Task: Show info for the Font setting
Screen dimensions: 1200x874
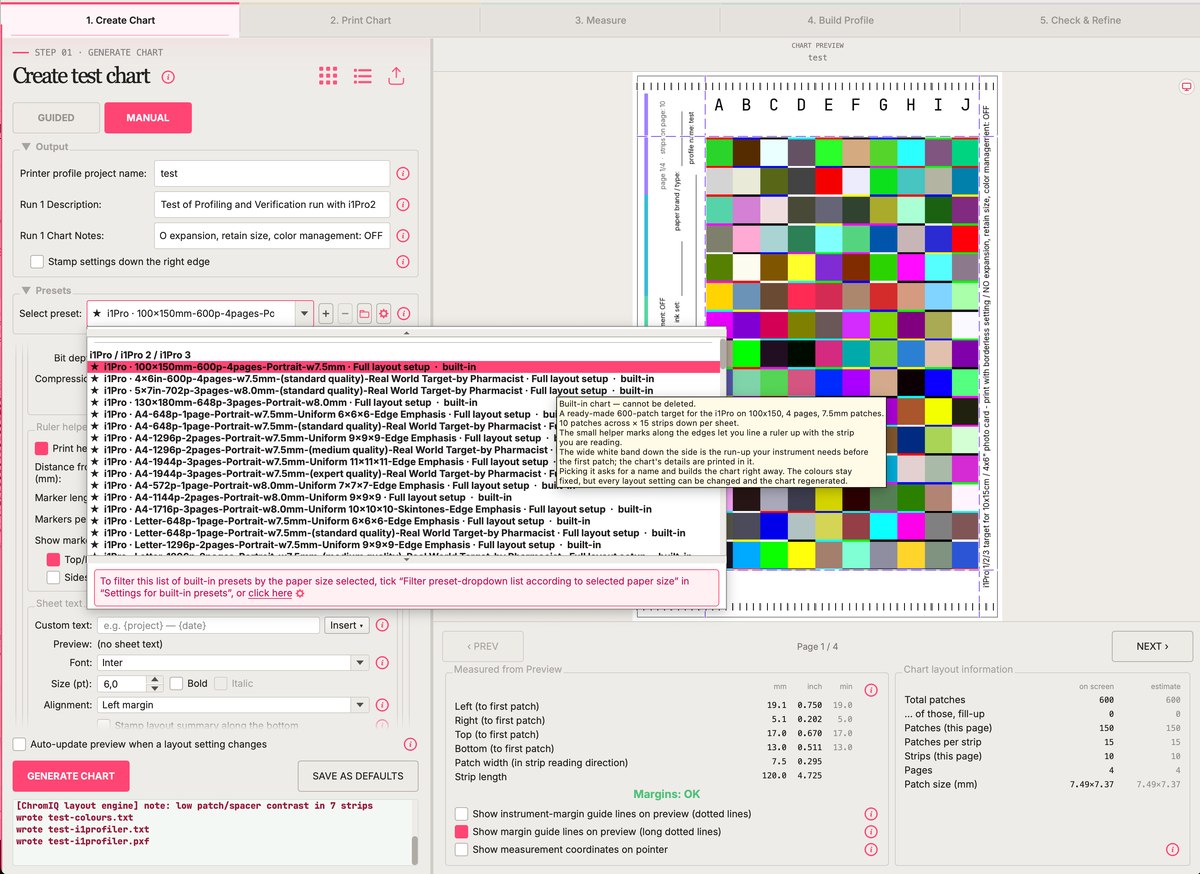Action: [x=382, y=663]
